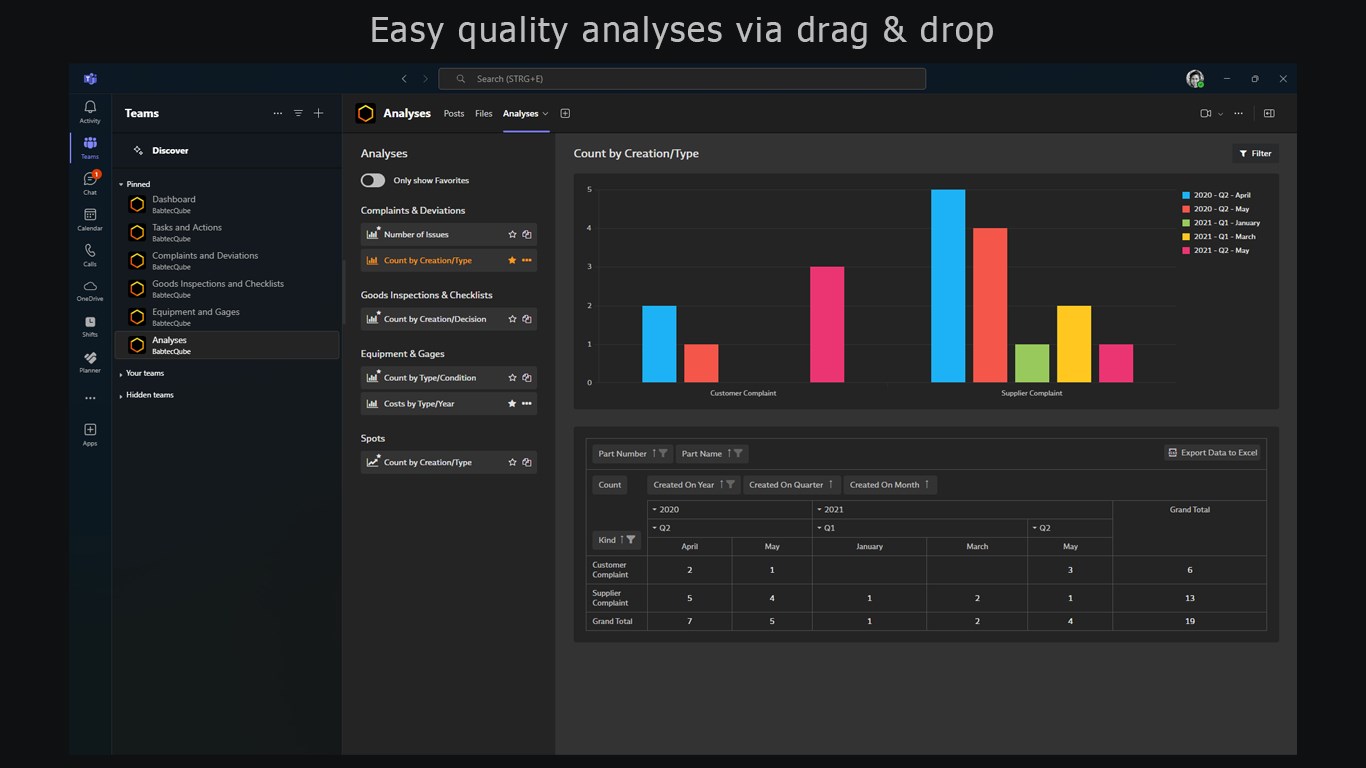
Task: Click the Created On Quarter field chip
Action: click(x=792, y=485)
